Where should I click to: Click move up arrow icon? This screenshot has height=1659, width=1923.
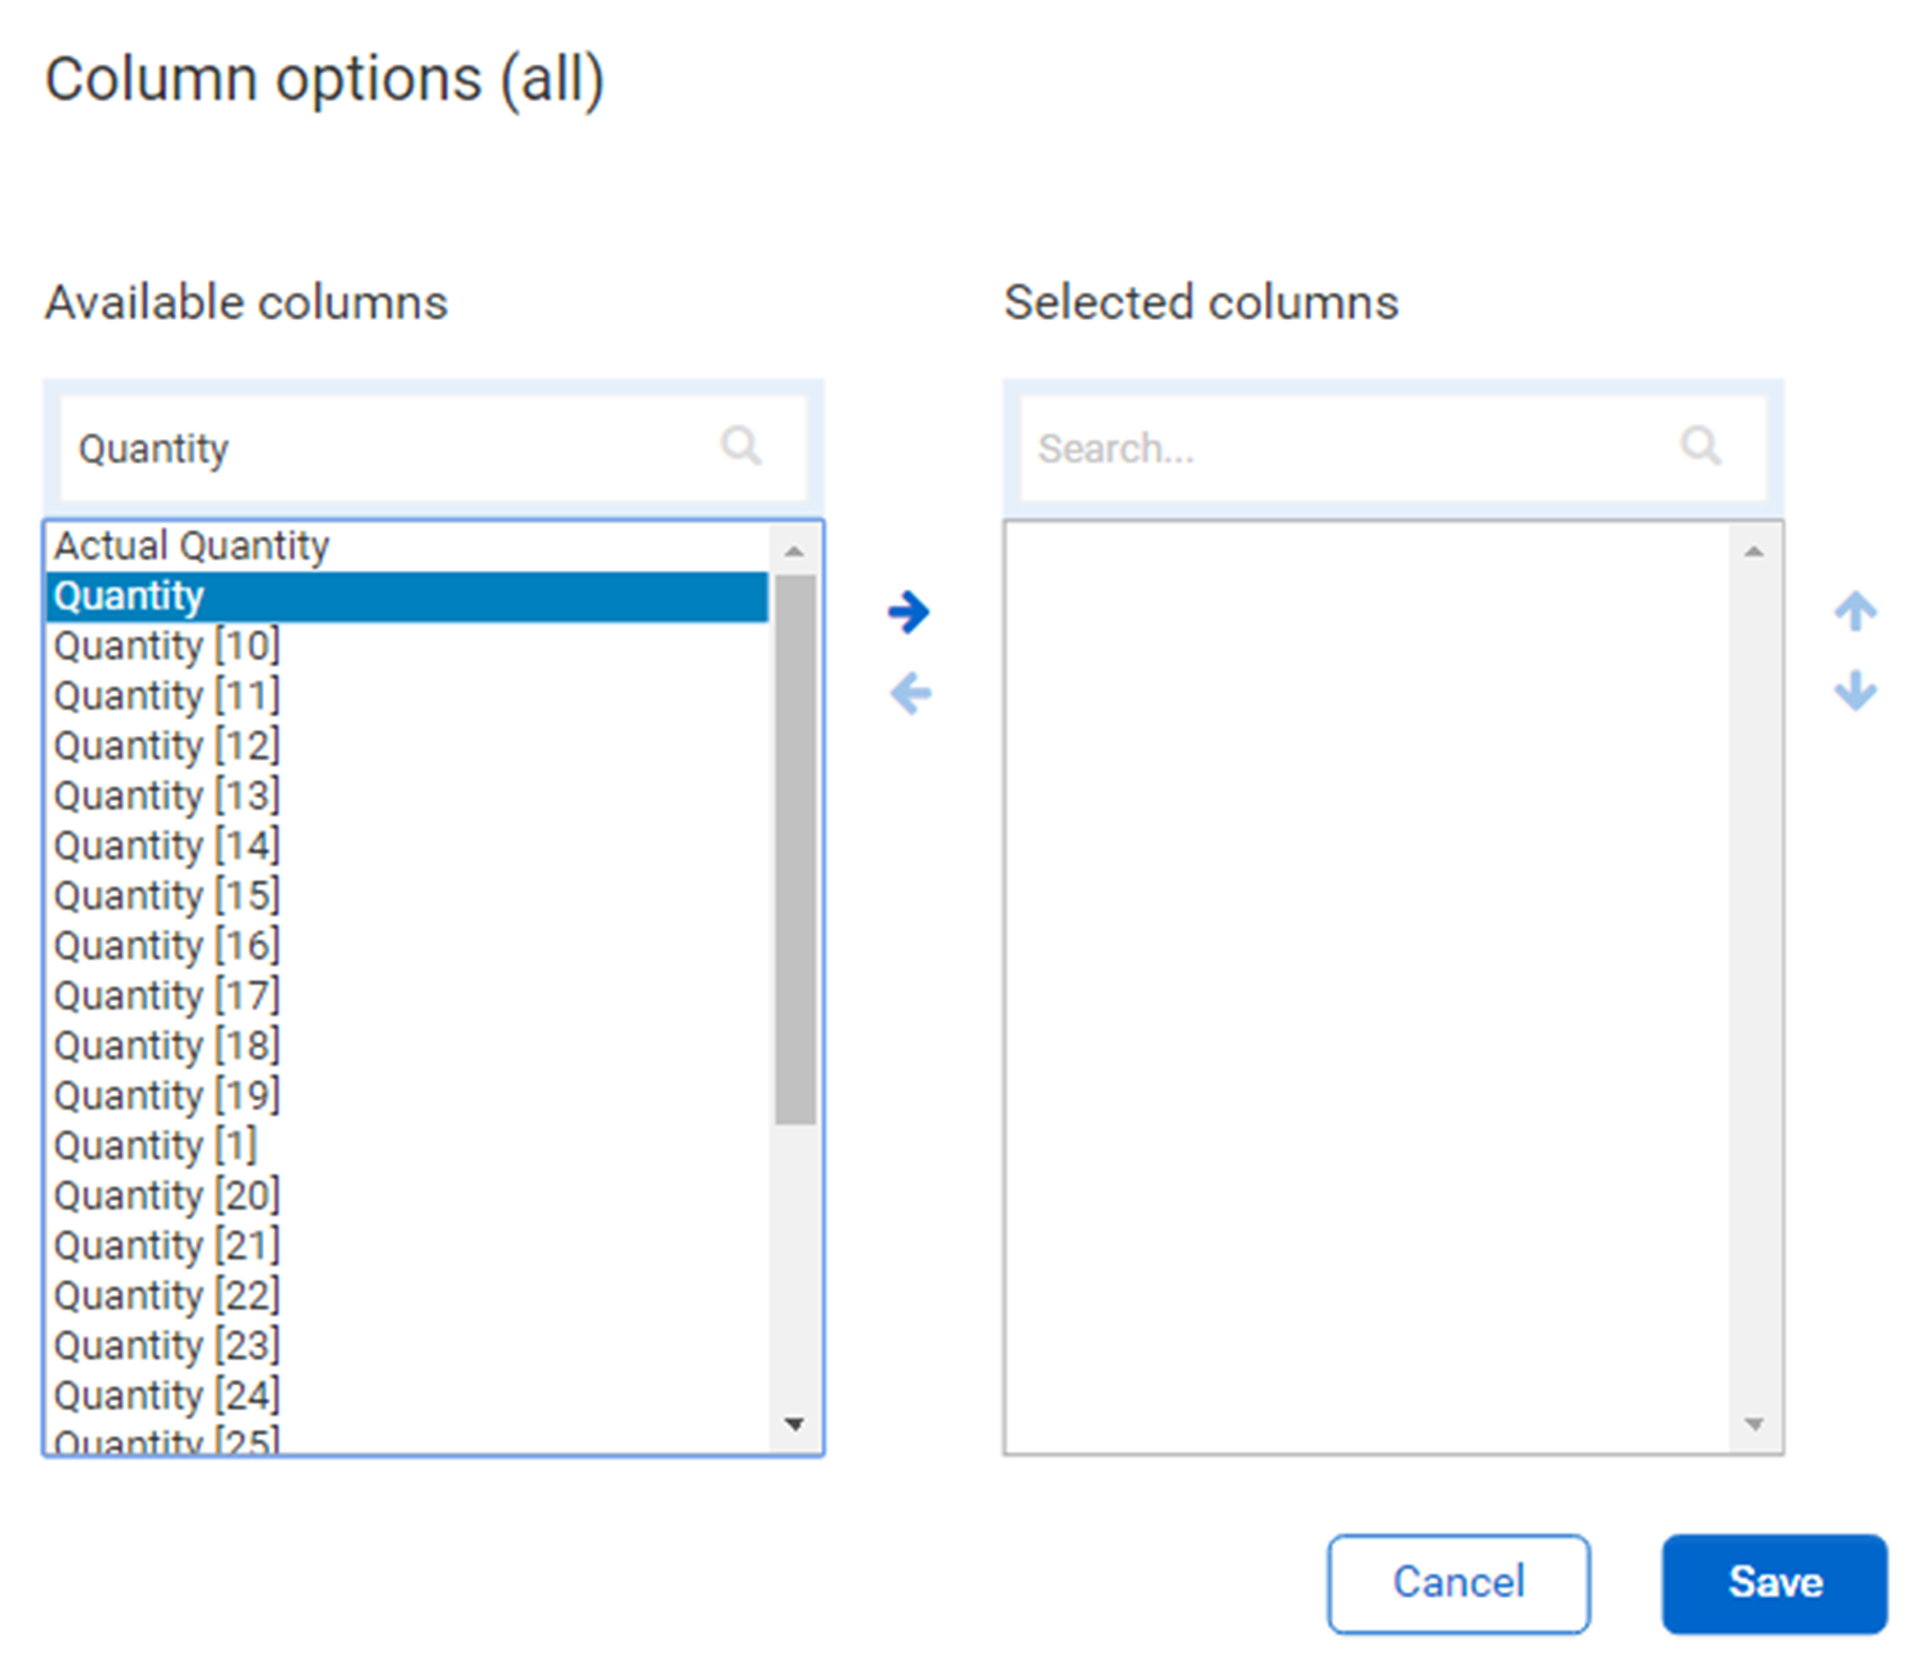pos(1854,611)
